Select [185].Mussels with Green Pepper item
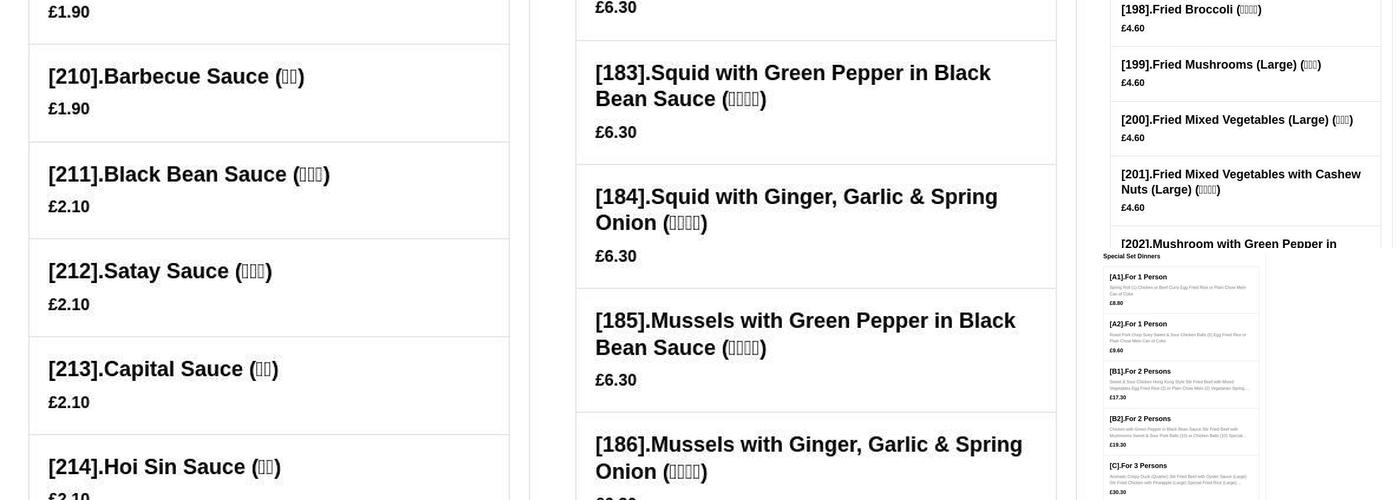The height and width of the screenshot is (500, 1400). [x=816, y=351]
